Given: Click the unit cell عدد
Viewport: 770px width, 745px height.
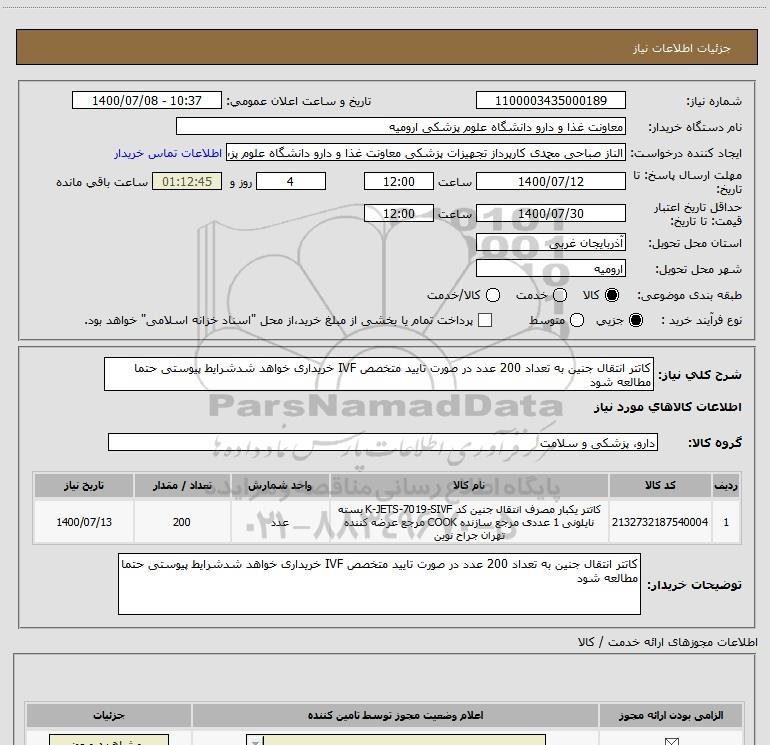Looking at the screenshot, I should [x=280, y=522].
